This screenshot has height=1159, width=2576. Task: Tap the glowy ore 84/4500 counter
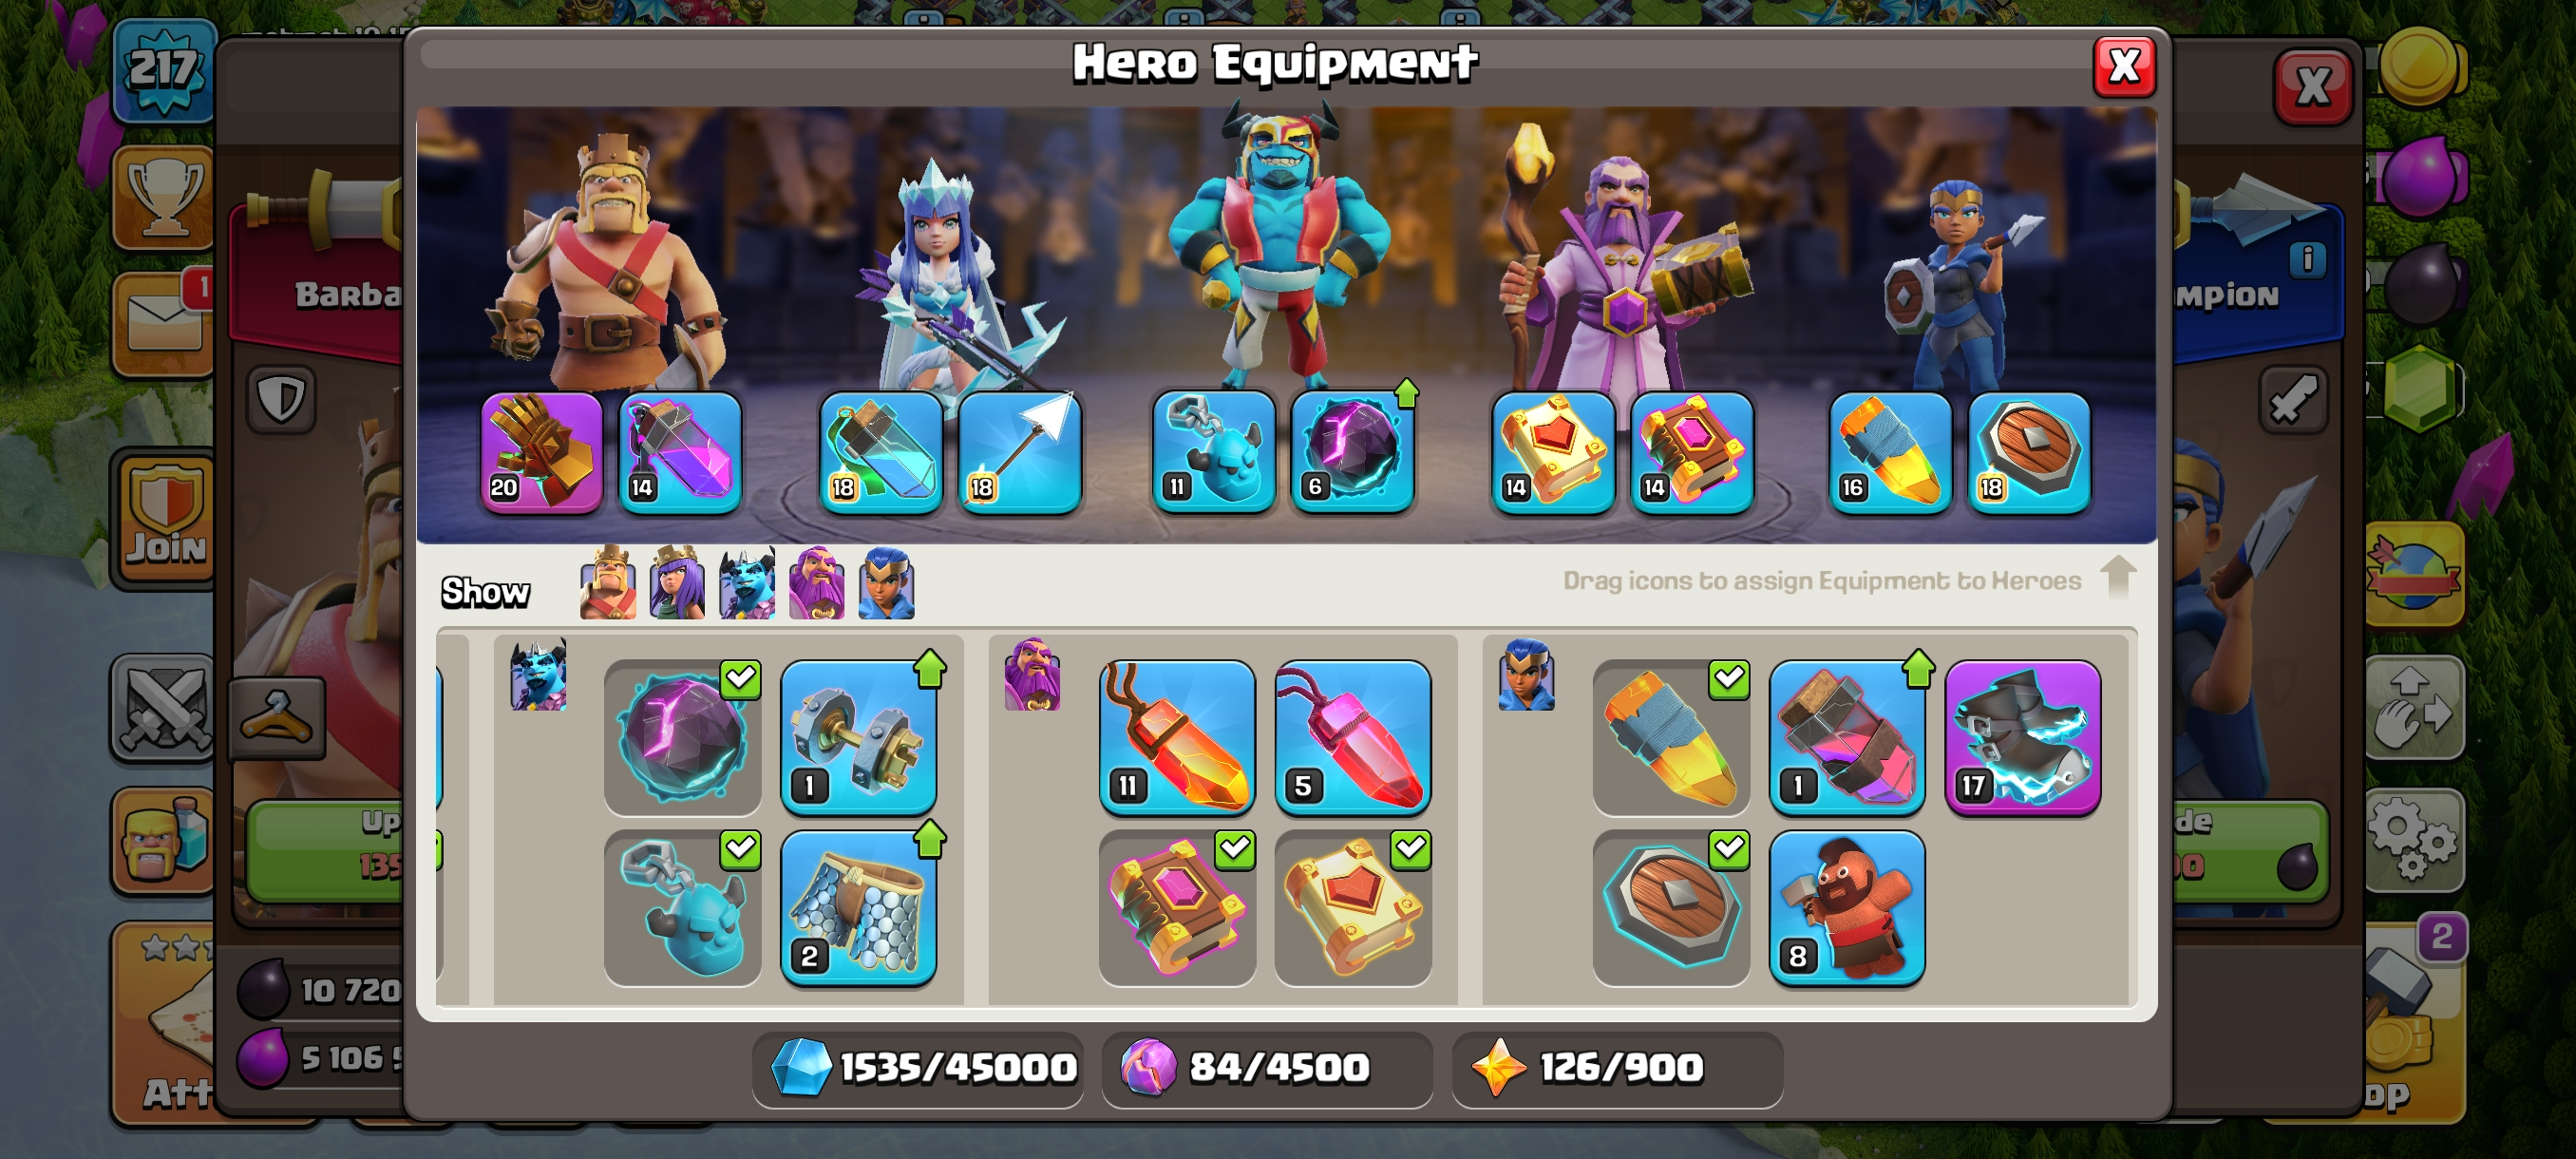tap(1266, 1068)
